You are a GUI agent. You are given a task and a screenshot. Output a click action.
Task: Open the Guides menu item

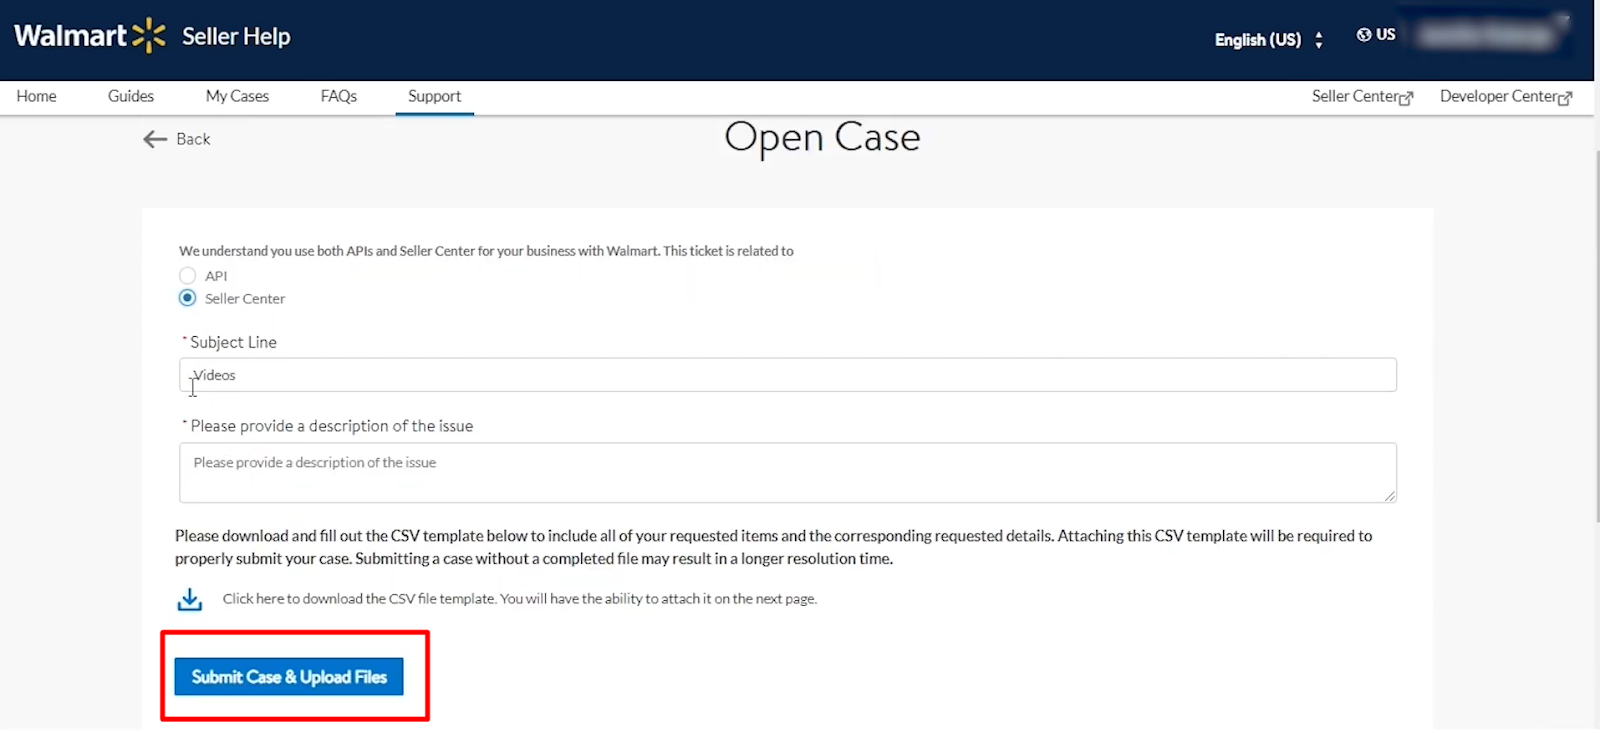[x=131, y=96]
